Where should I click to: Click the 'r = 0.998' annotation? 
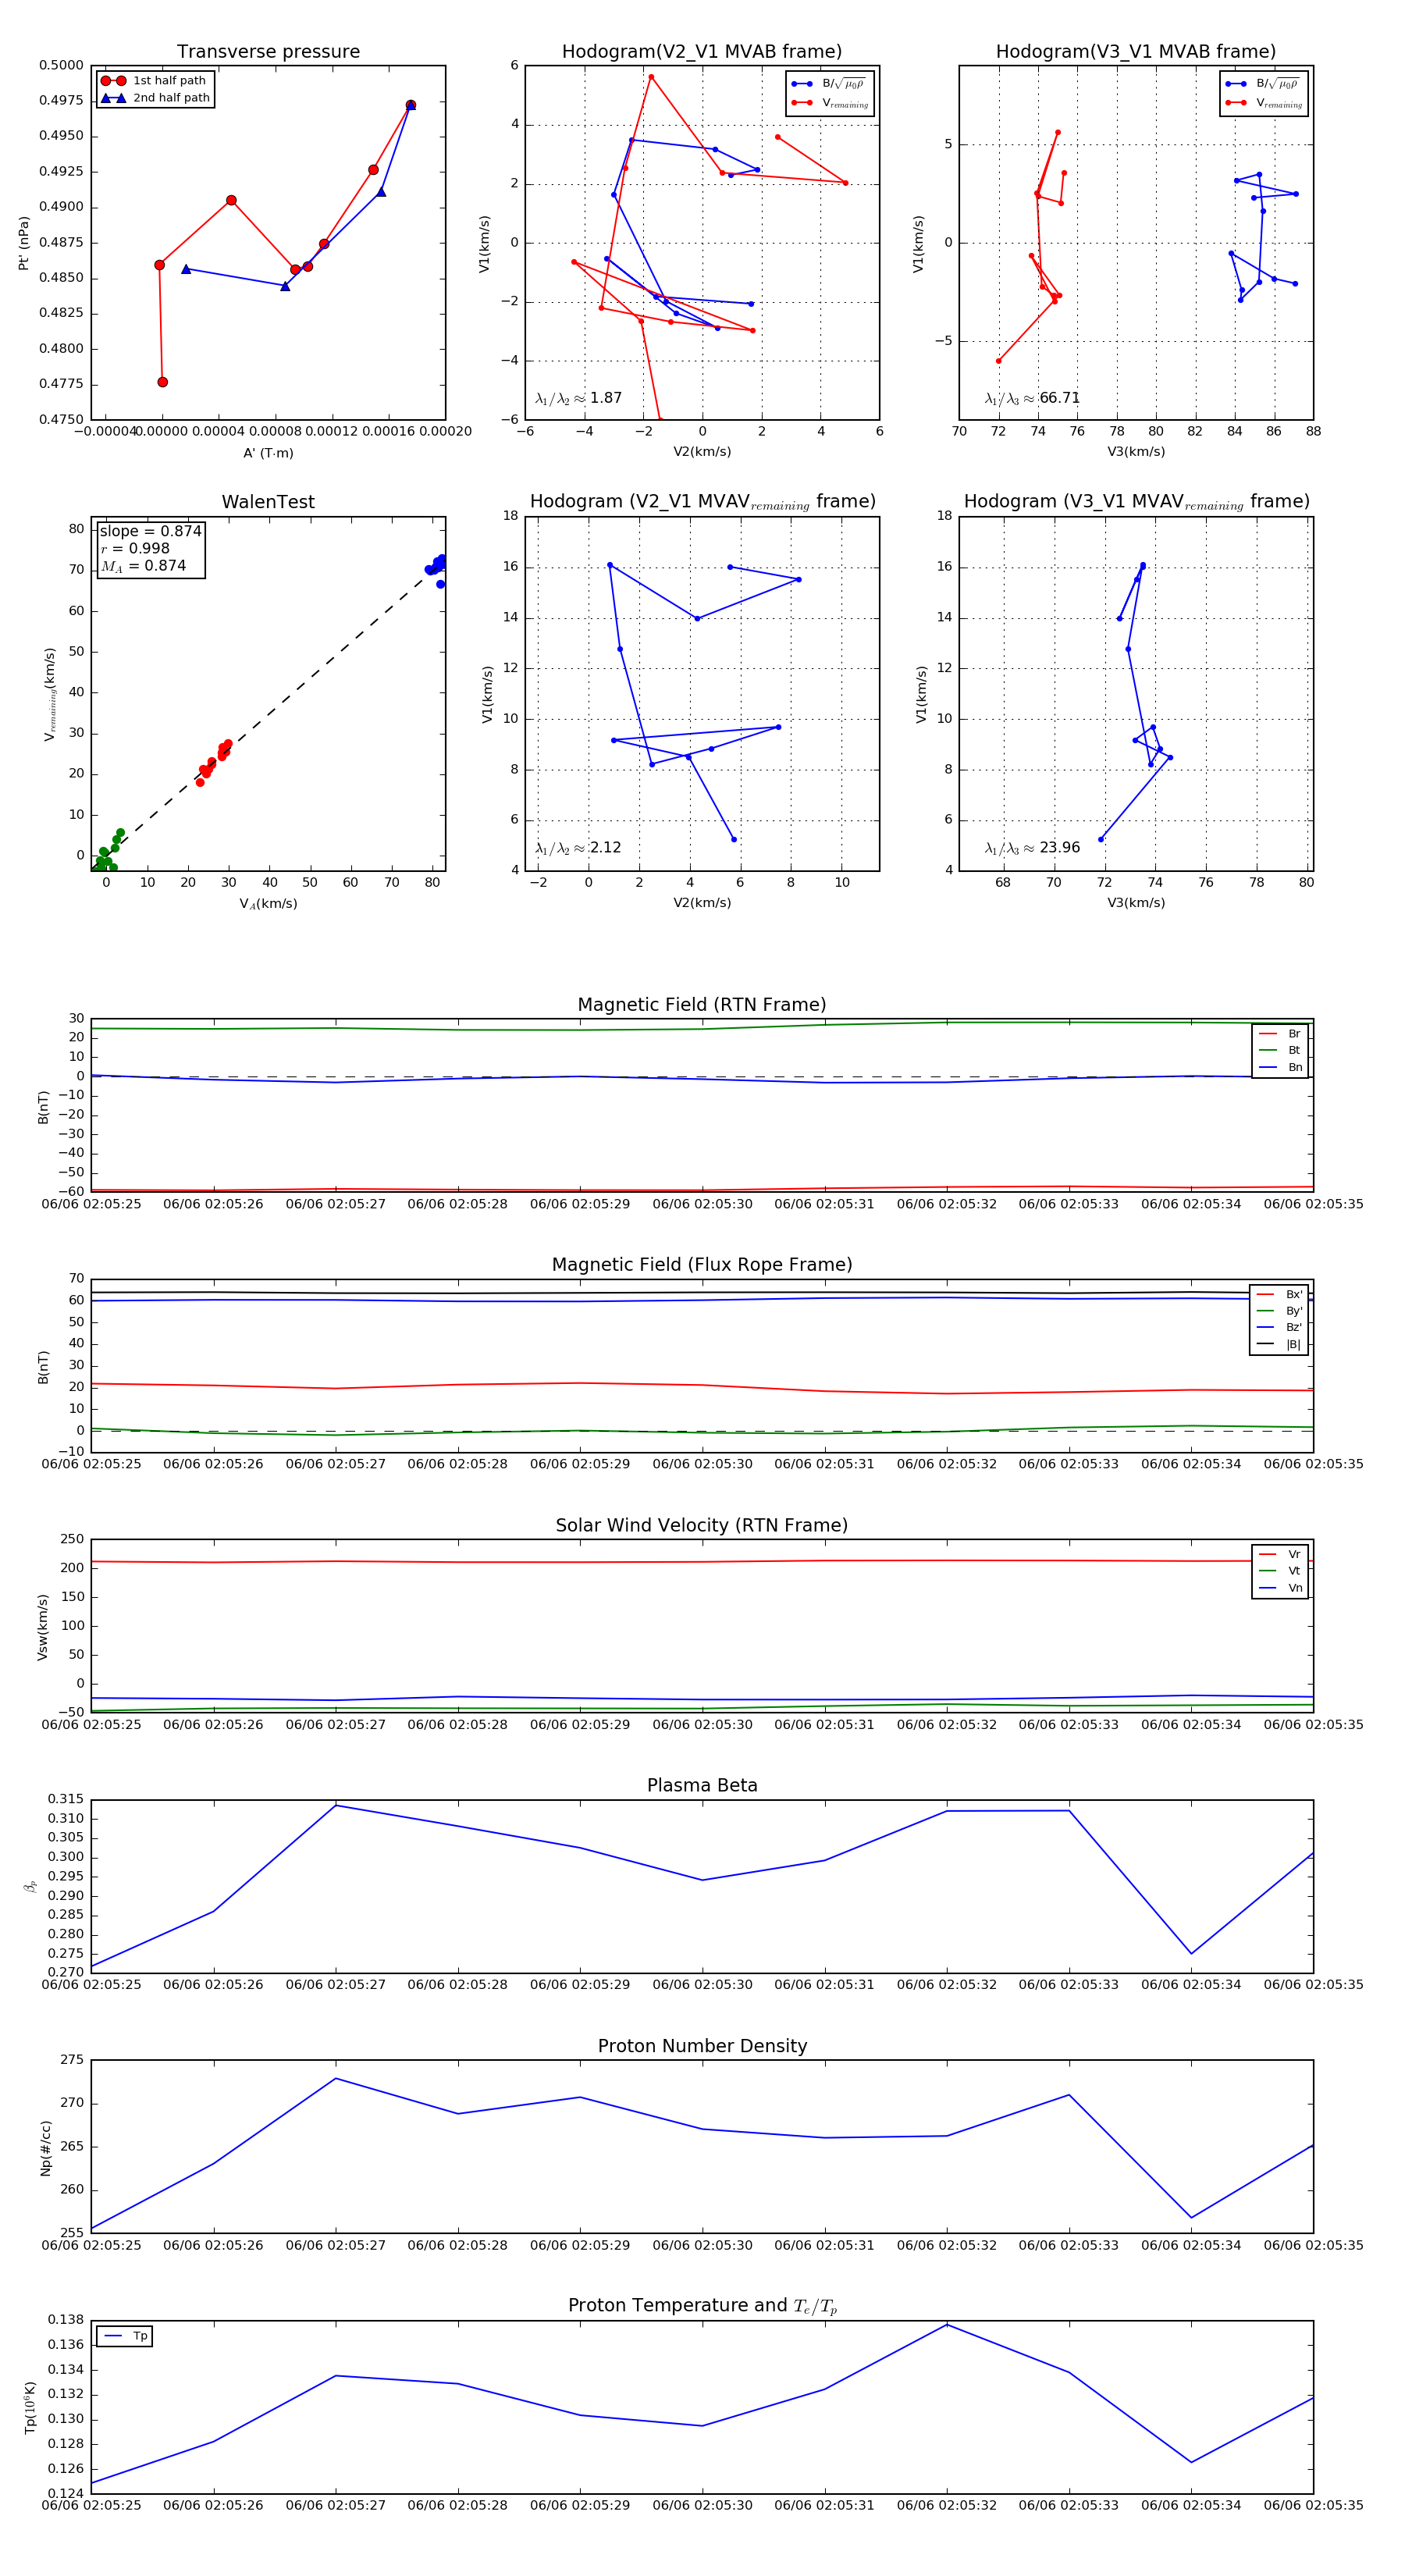(x=135, y=548)
